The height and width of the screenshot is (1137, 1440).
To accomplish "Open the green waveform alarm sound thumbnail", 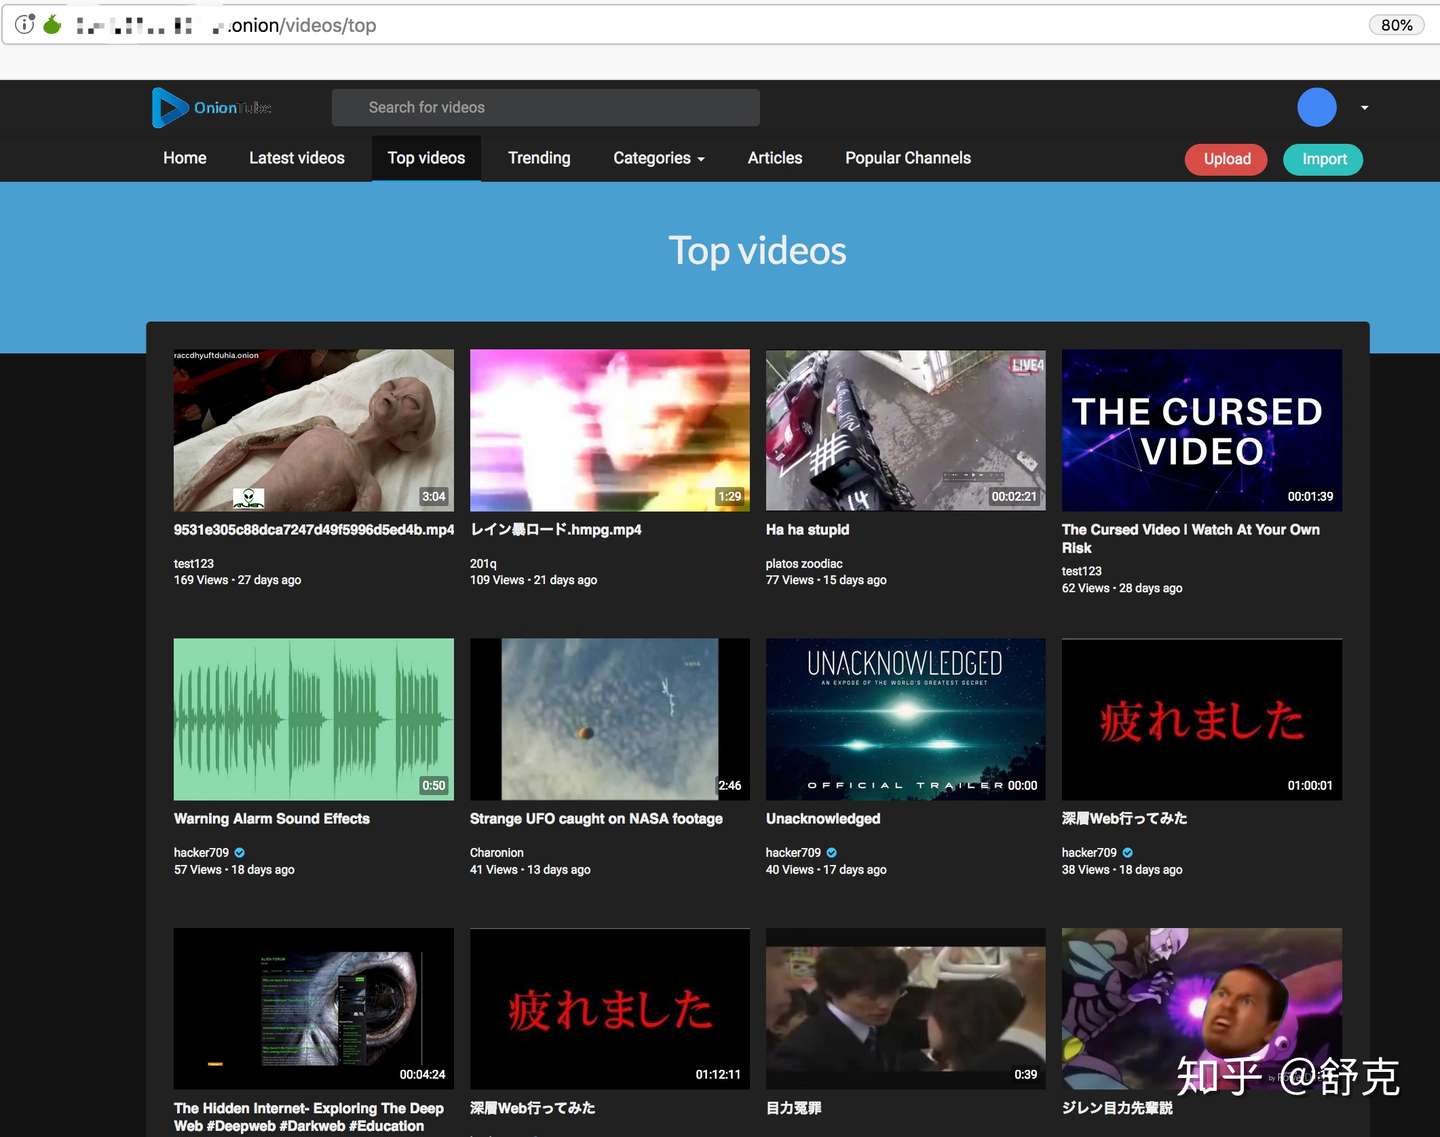I will pos(314,719).
